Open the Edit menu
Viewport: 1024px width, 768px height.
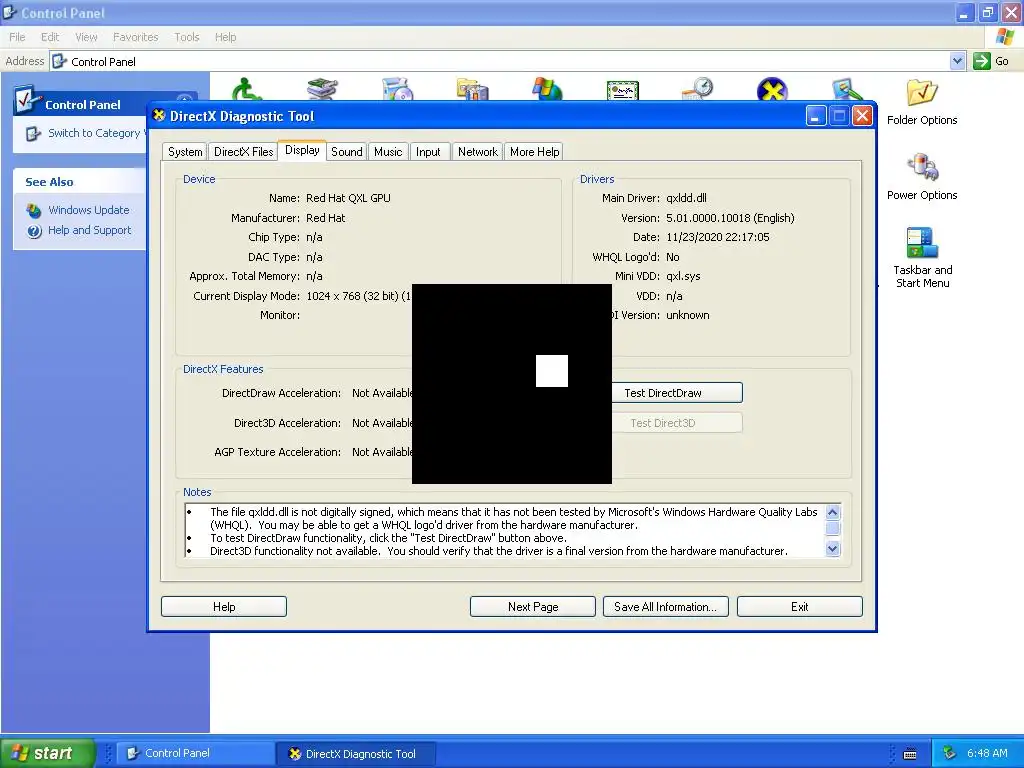[x=50, y=37]
